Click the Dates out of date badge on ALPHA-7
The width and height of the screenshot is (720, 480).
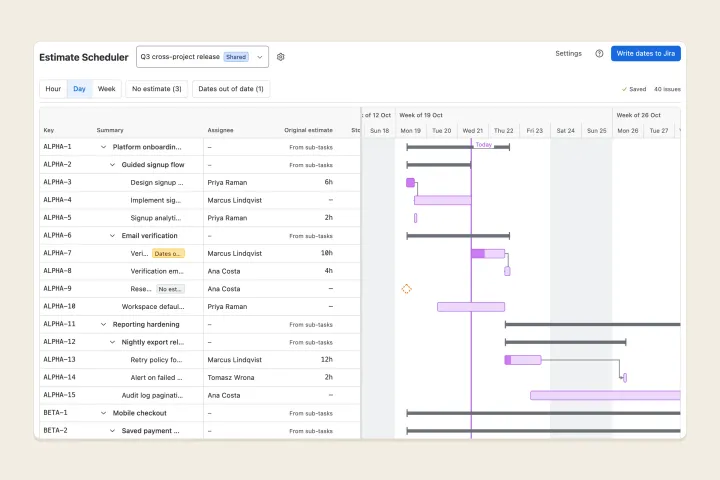point(169,254)
